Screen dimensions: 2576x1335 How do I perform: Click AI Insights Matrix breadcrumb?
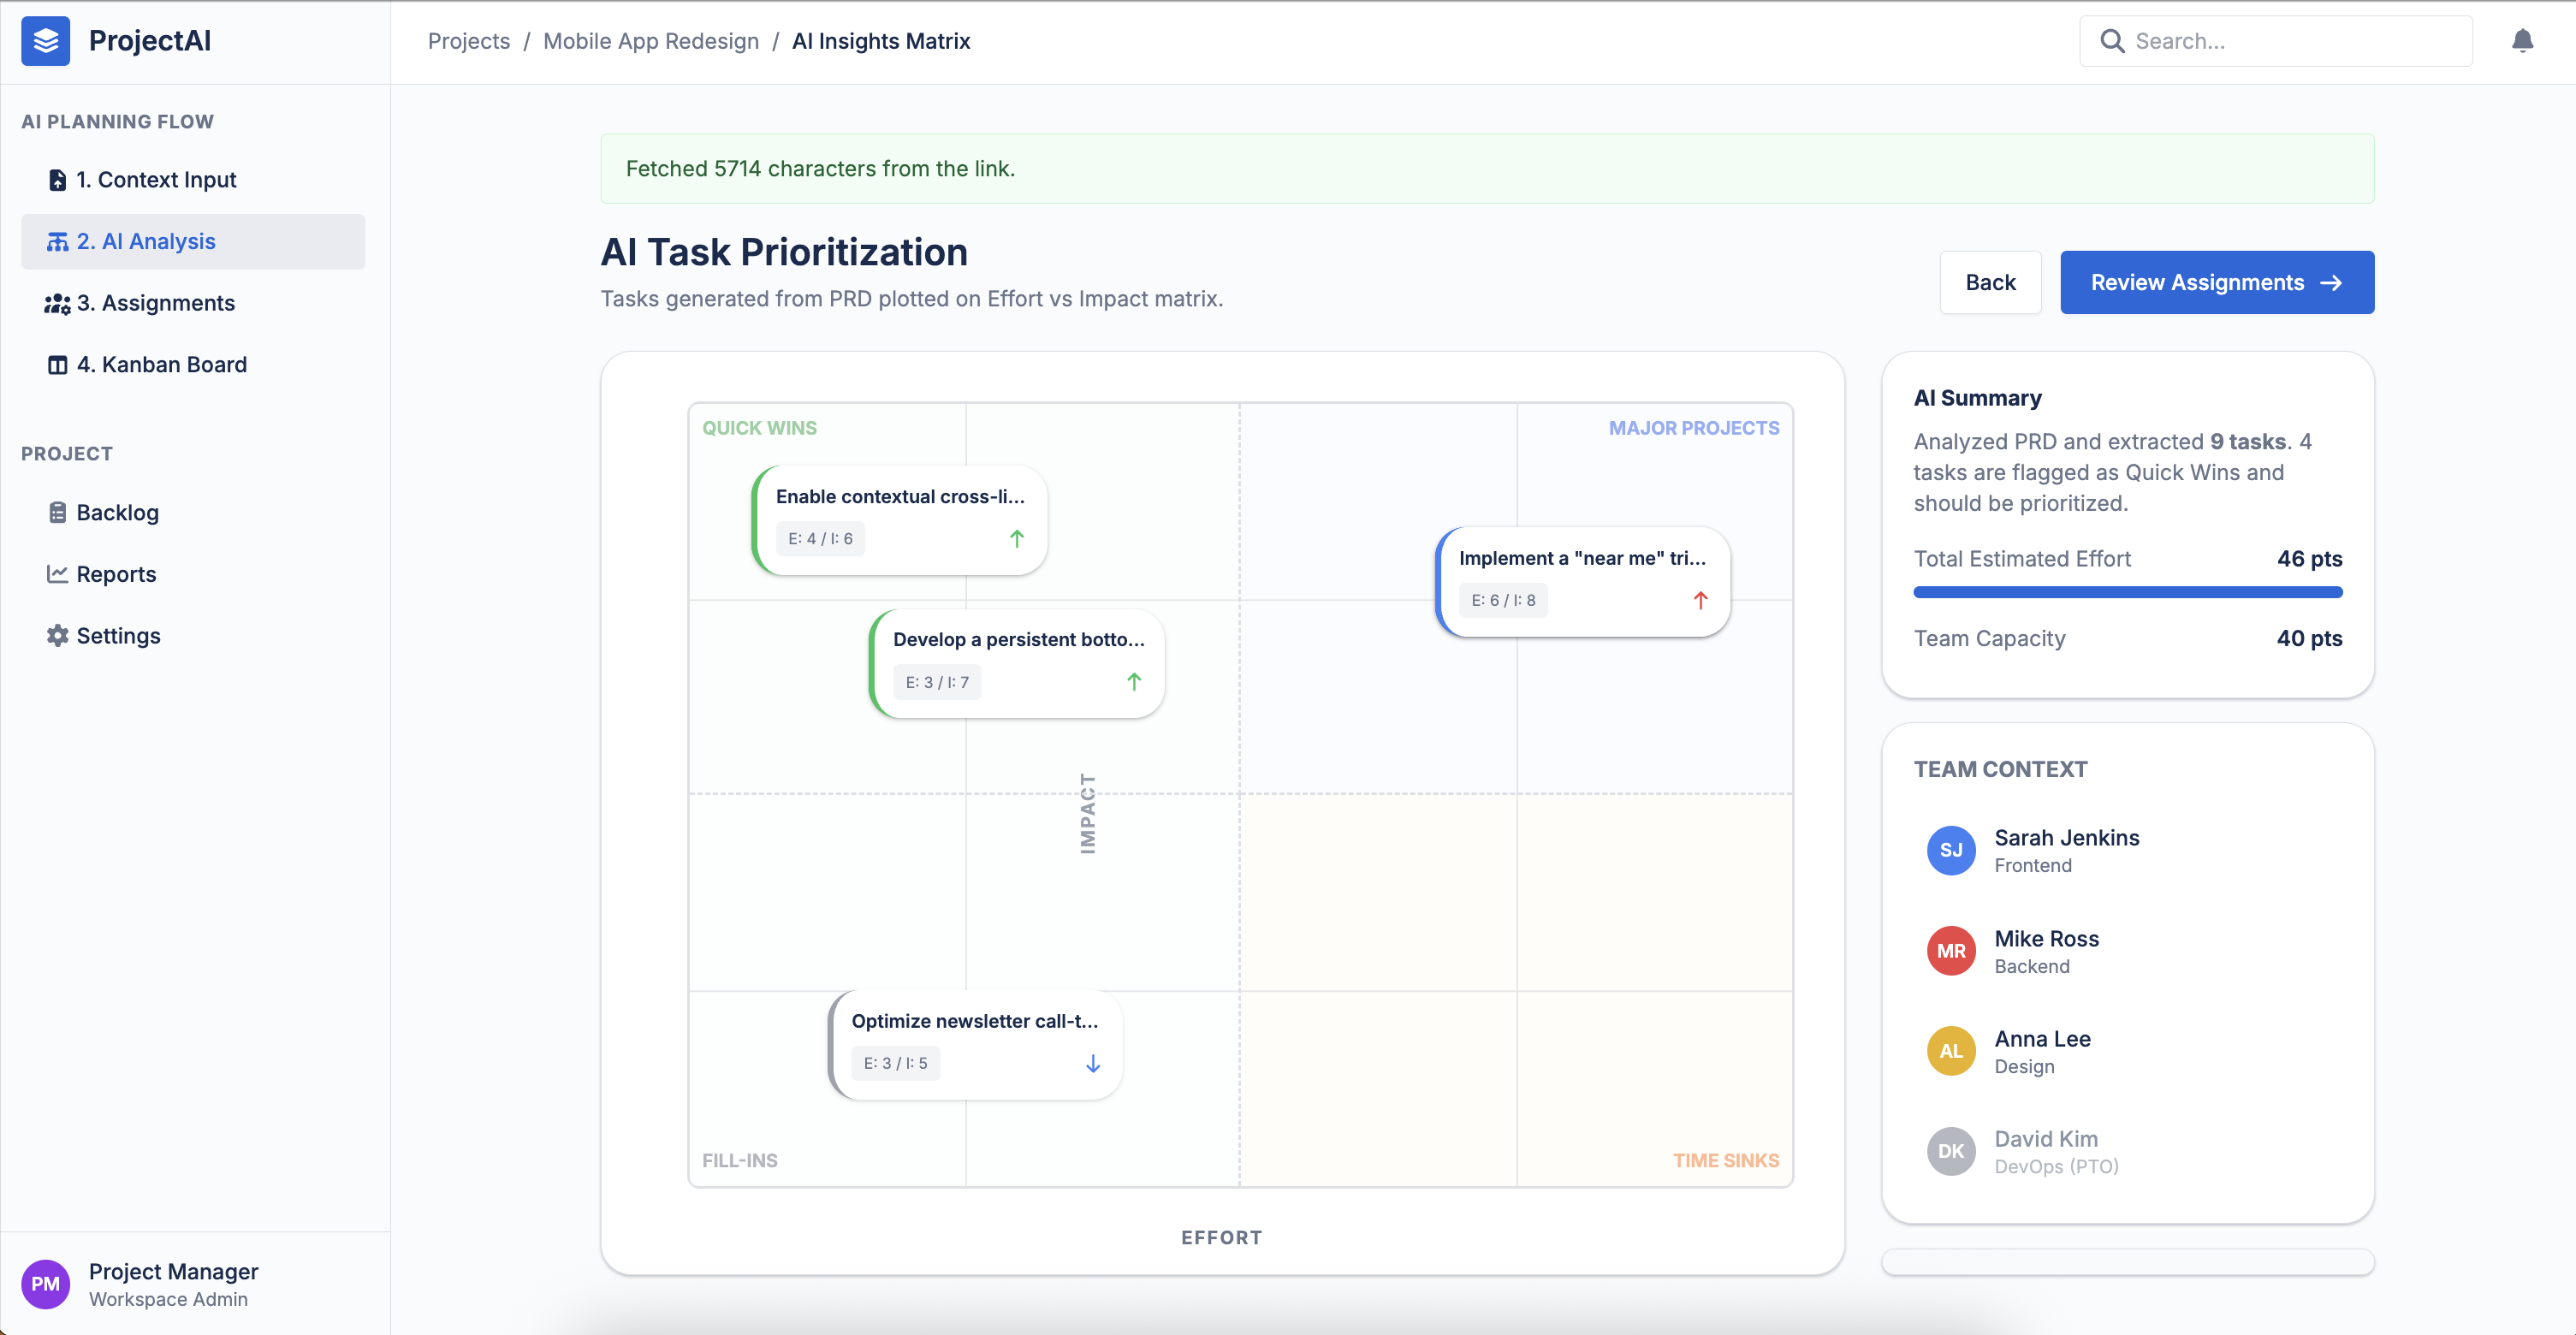(881, 41)
